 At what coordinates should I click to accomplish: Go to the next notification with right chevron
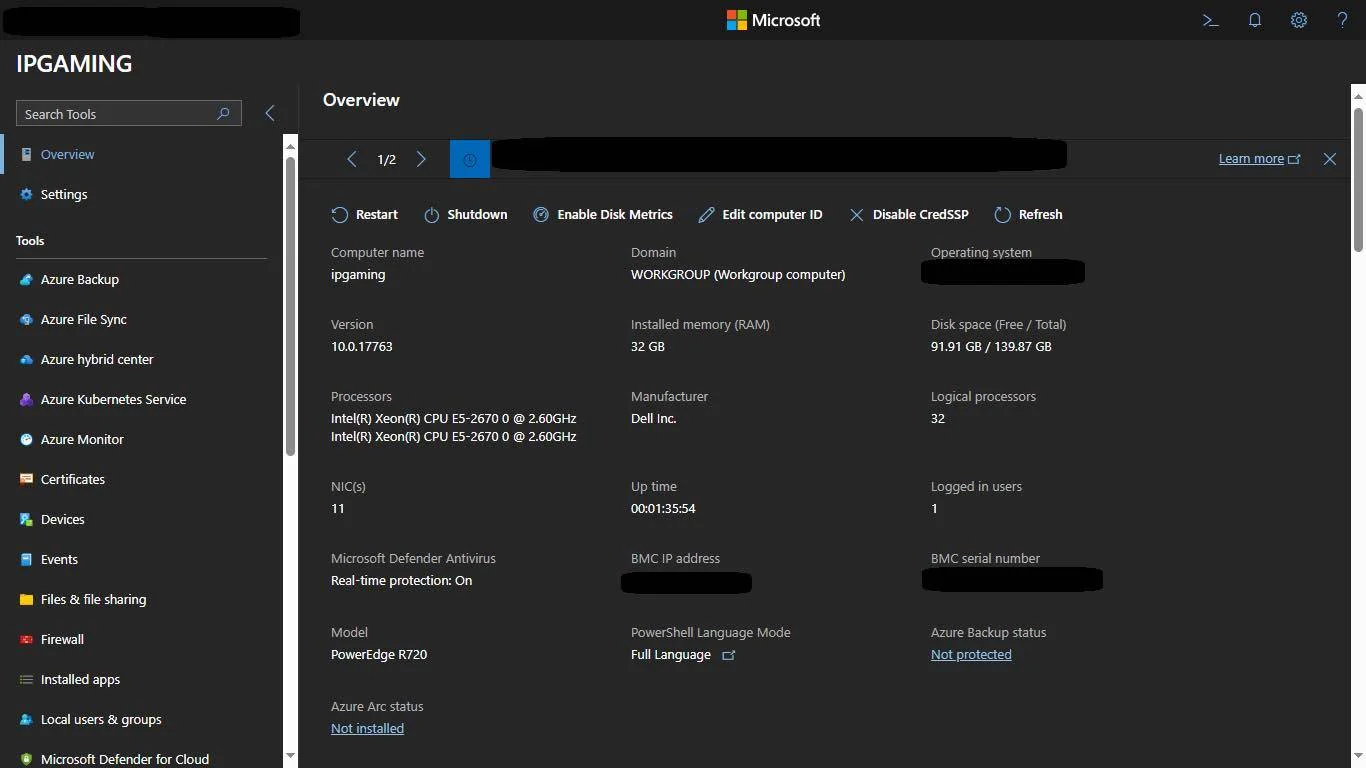421,159
